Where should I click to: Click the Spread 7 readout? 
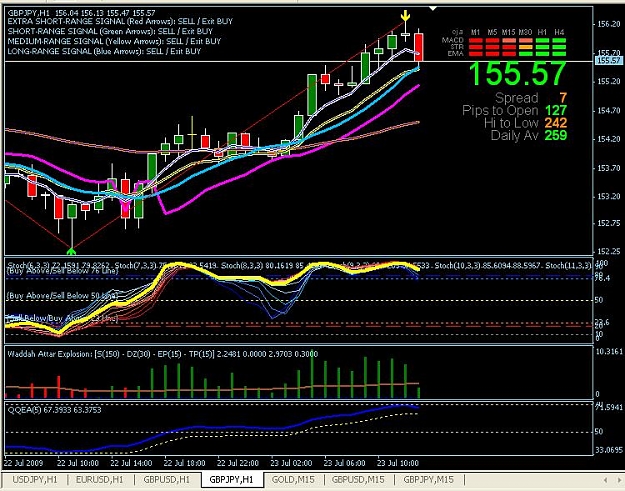pyautogui.click(x=531, y=98)
